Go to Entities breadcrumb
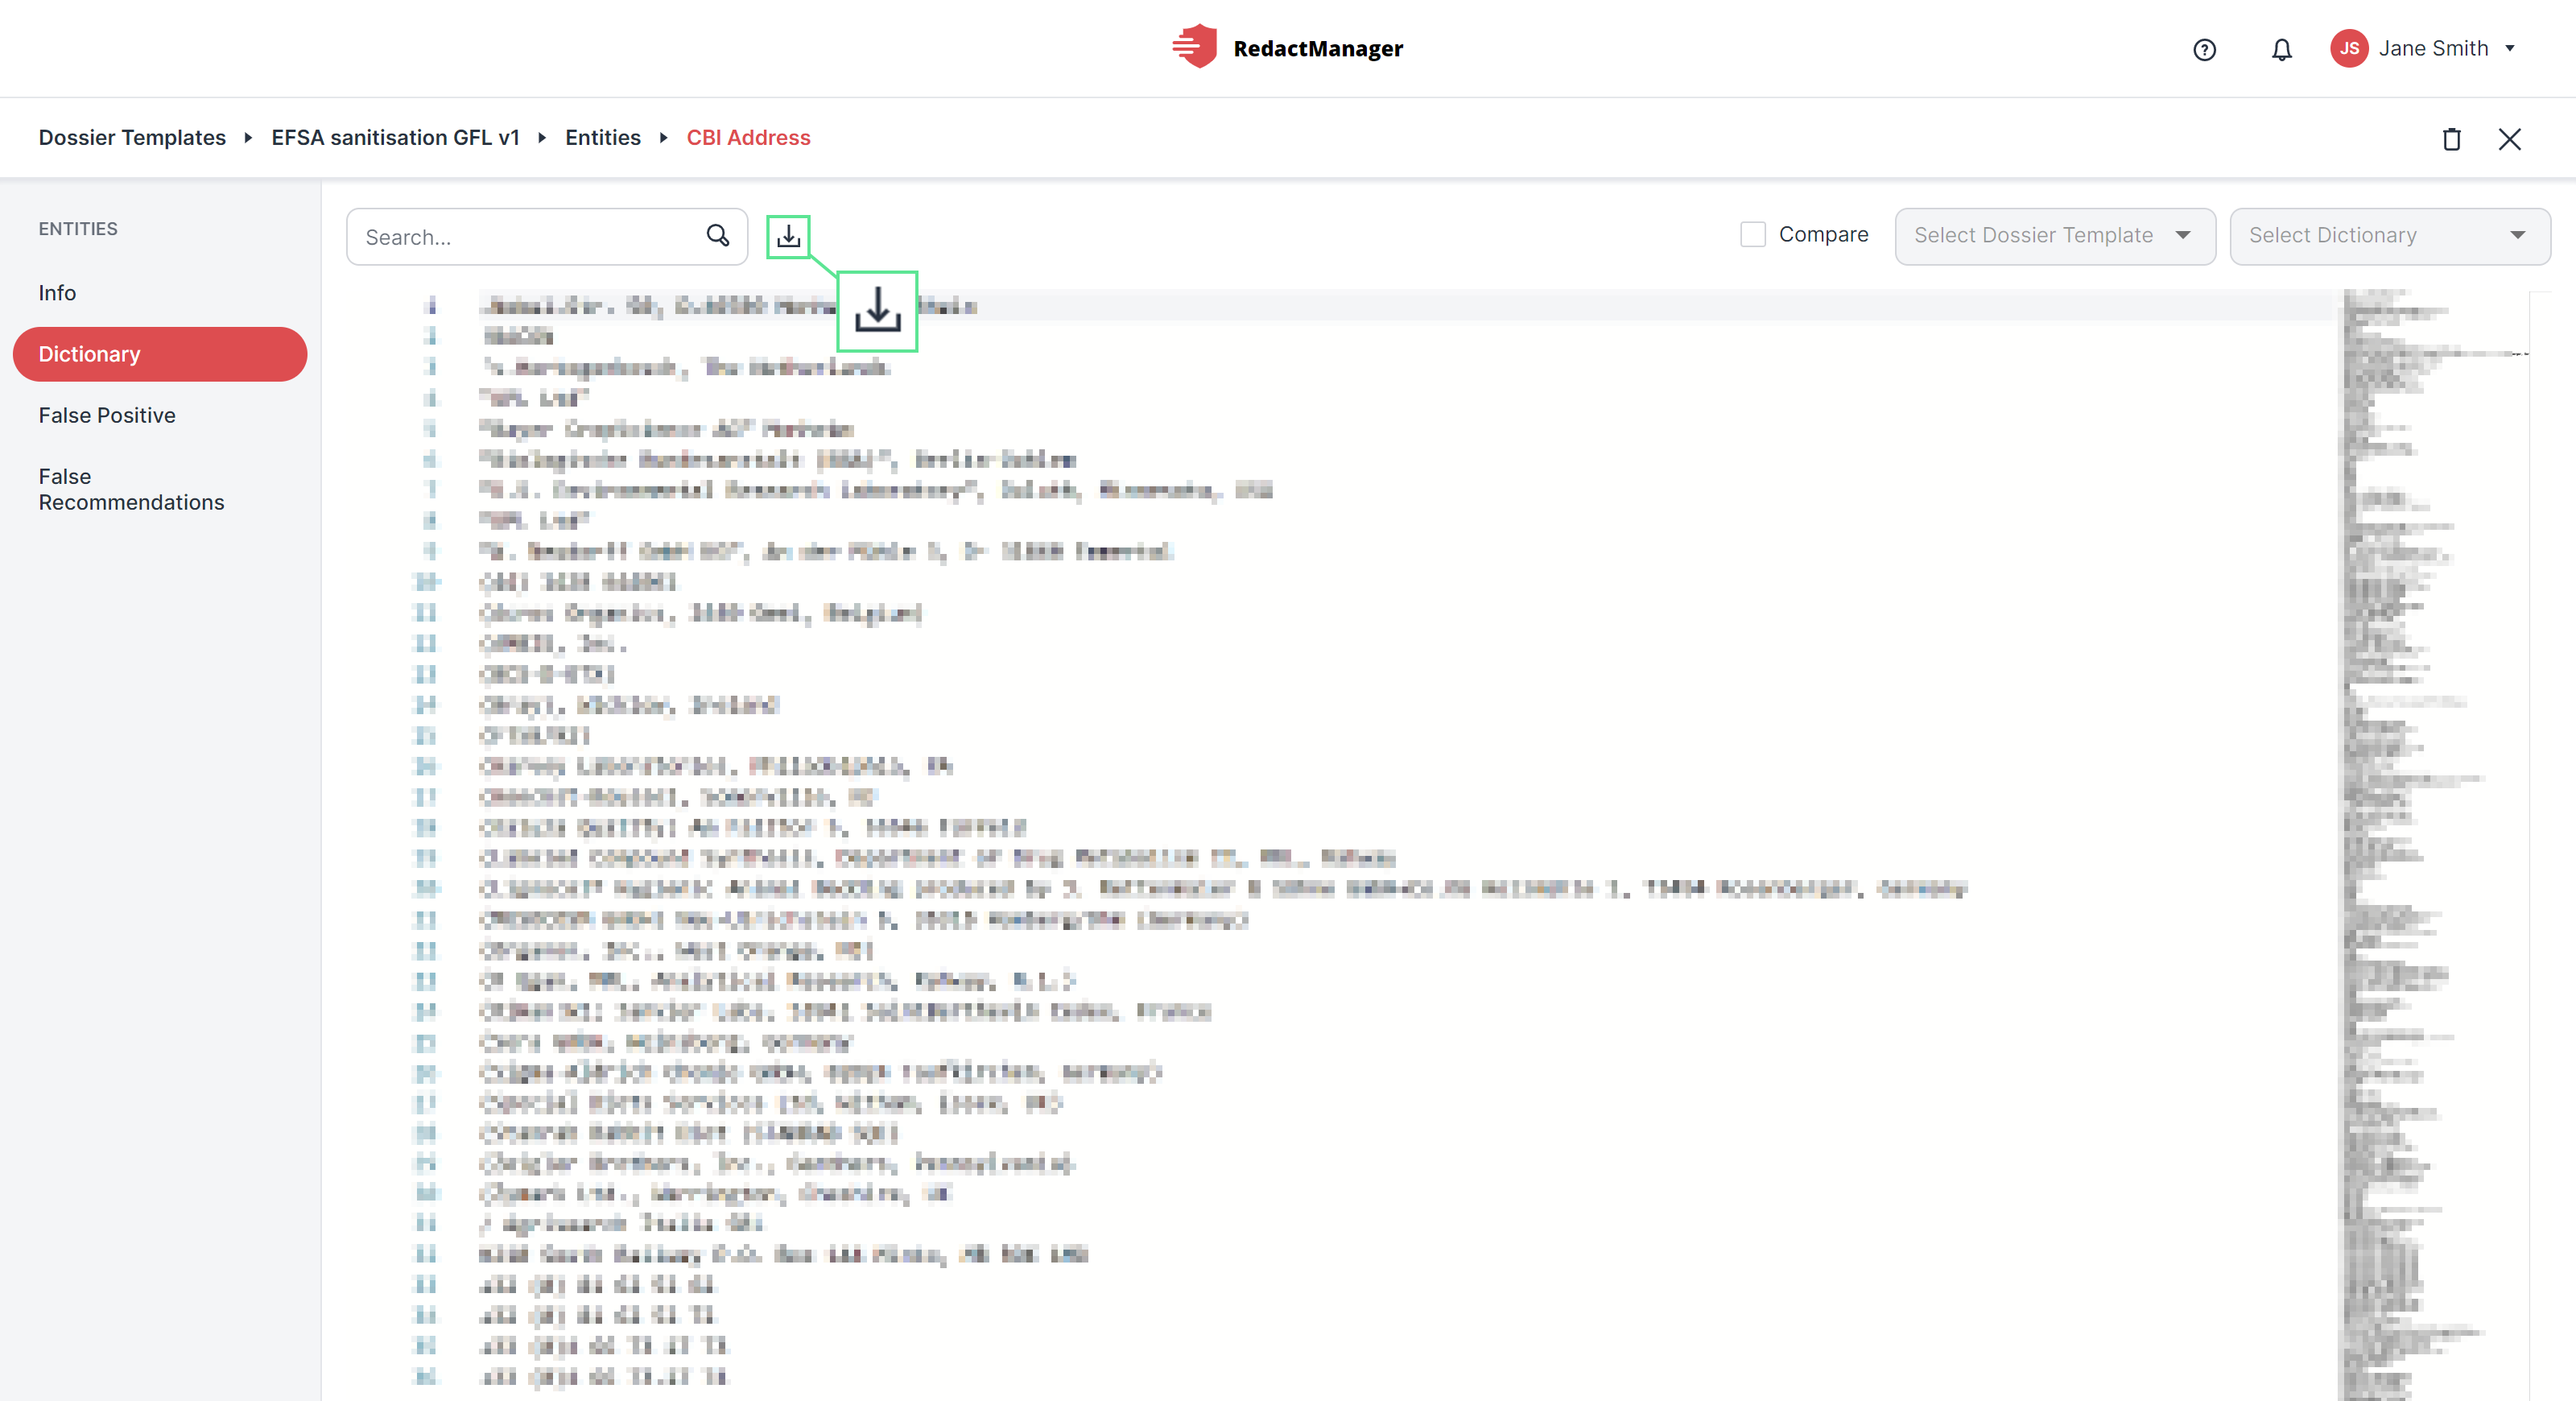Viewport: 2576px width, 1401px height. click(602, 138)
